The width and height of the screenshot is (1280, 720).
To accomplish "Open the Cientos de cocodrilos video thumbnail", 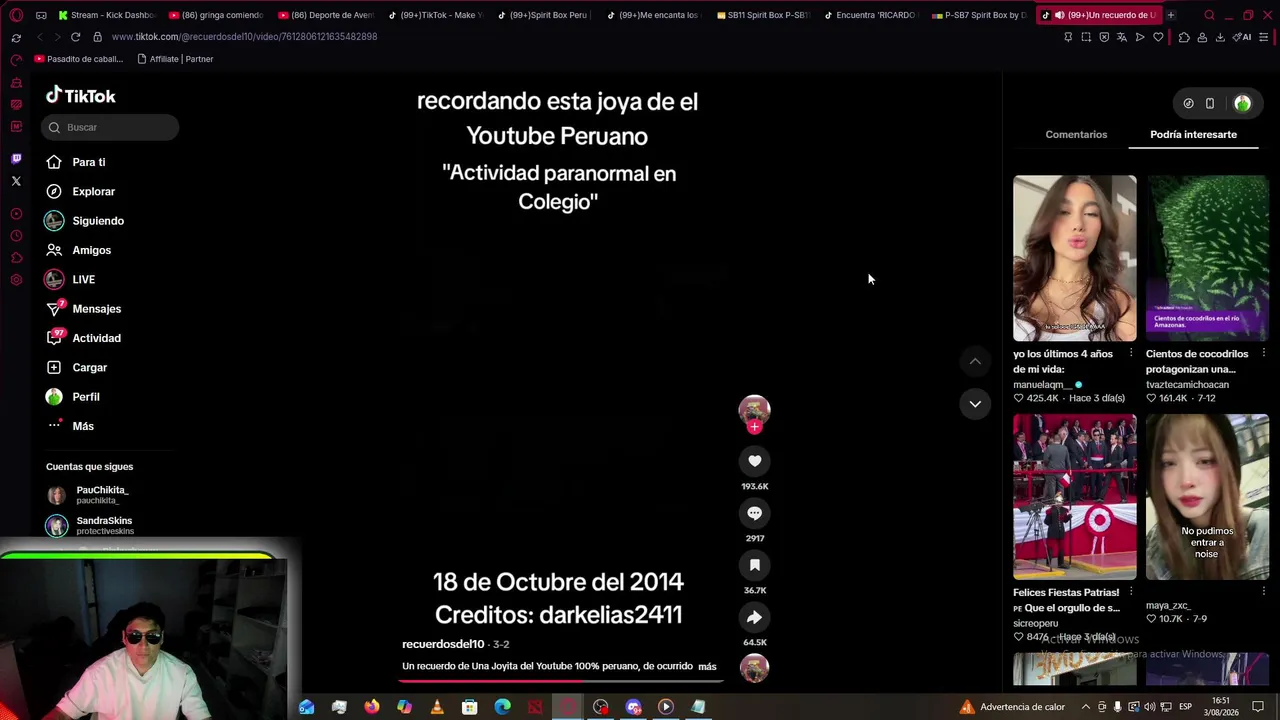I will point(1208,258).
